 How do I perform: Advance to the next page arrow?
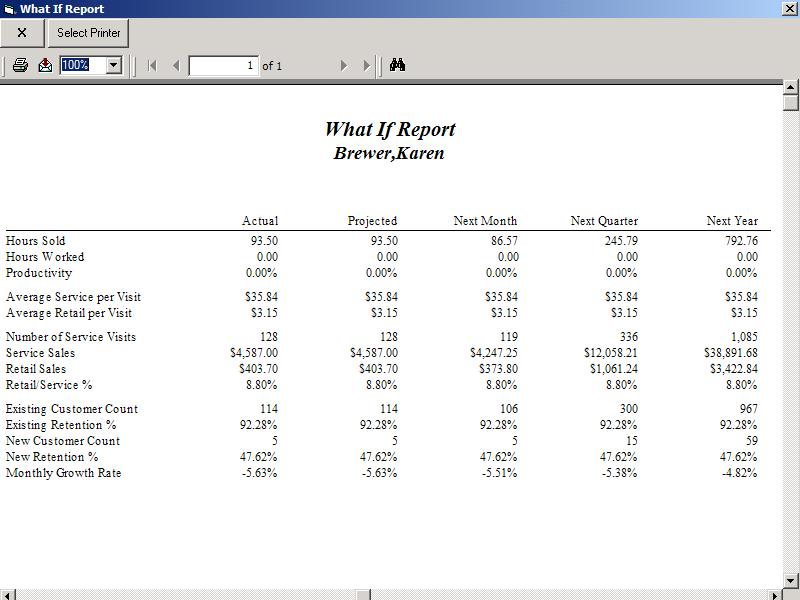[344, 65]
